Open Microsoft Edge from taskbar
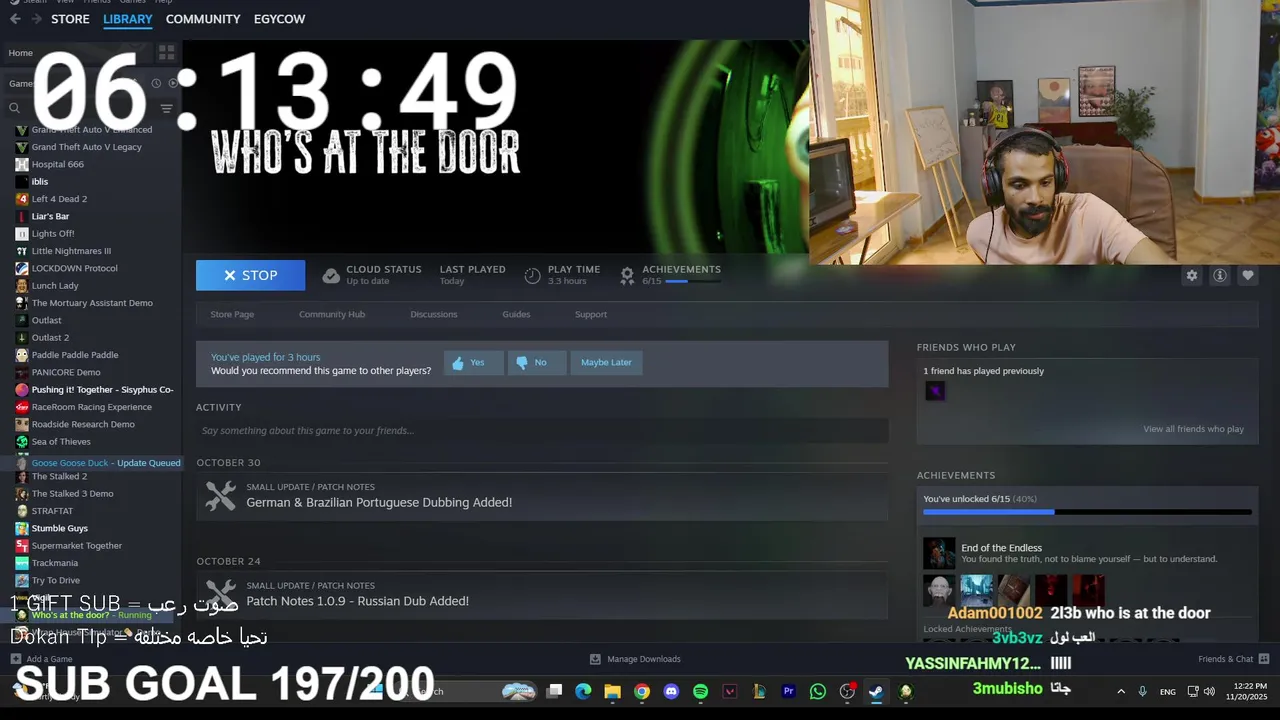 583,691
